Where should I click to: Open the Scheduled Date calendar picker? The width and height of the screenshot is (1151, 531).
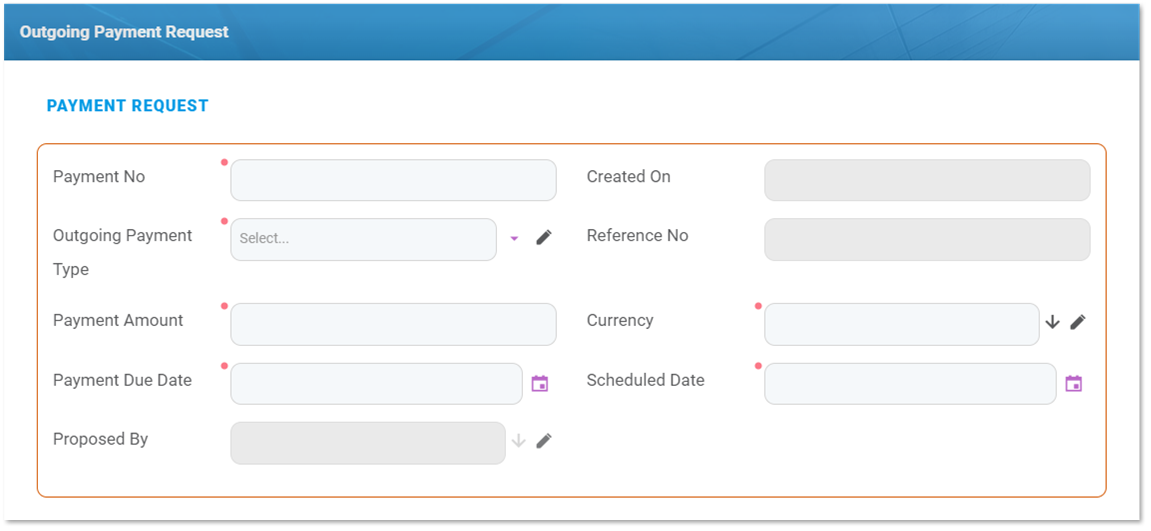click(1074, 383)
